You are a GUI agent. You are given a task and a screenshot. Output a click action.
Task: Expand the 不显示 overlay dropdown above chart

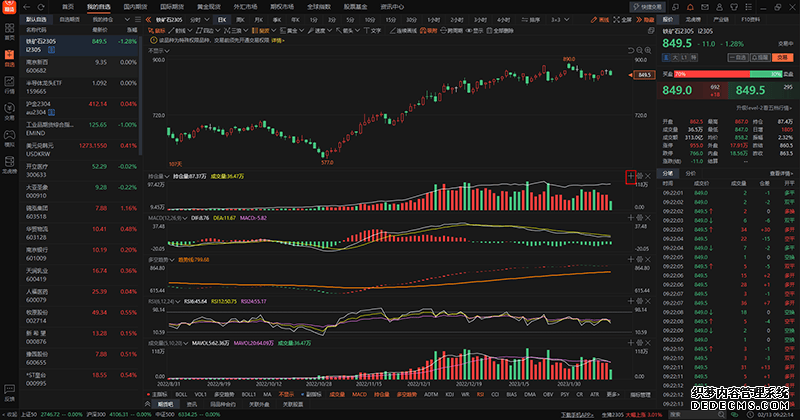(161, 50)
